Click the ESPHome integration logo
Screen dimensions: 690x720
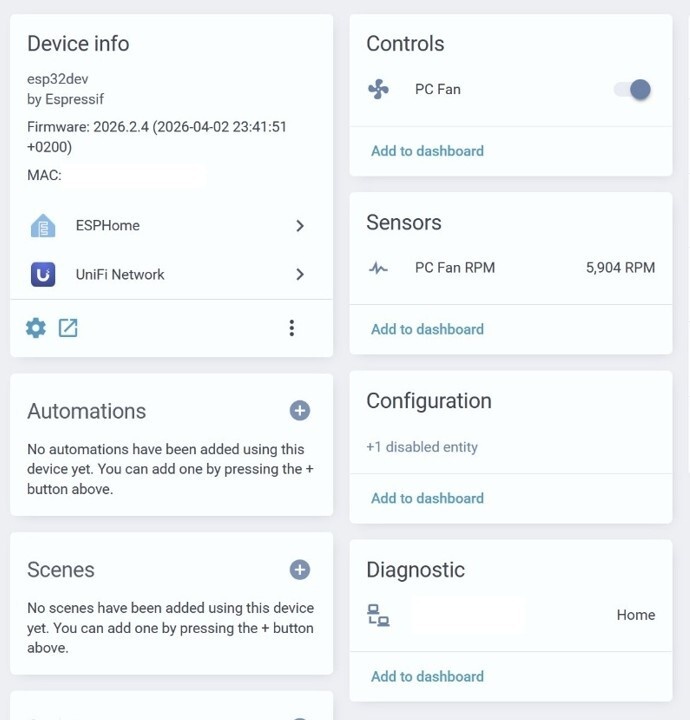[43, 226]
